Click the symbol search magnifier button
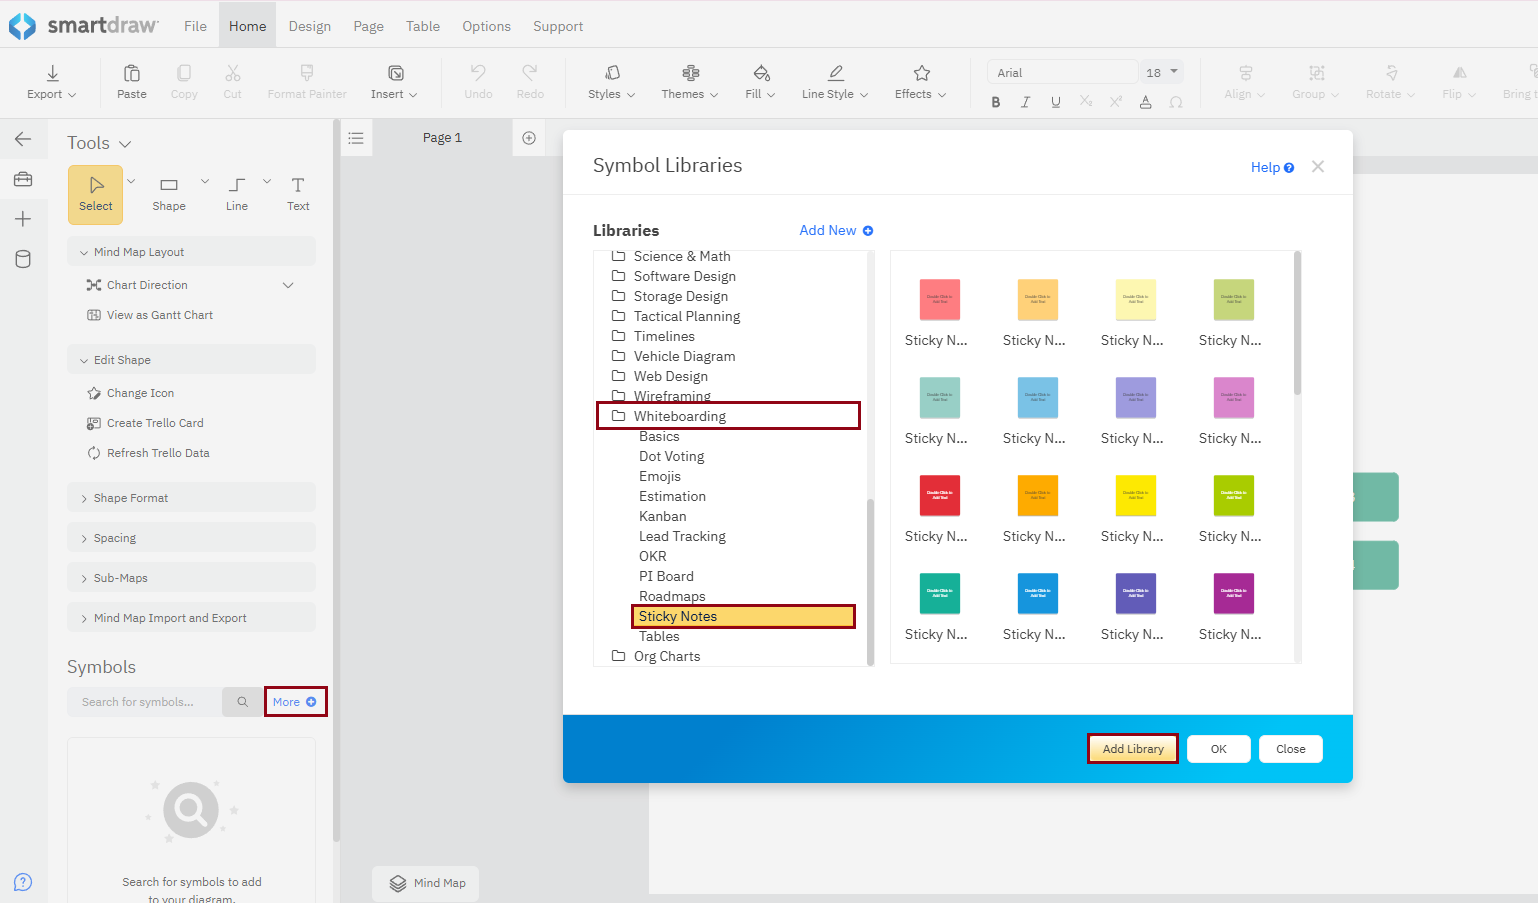Image resolution: width=1538 pixels, height=903 pixels. [x=242, y=702]
